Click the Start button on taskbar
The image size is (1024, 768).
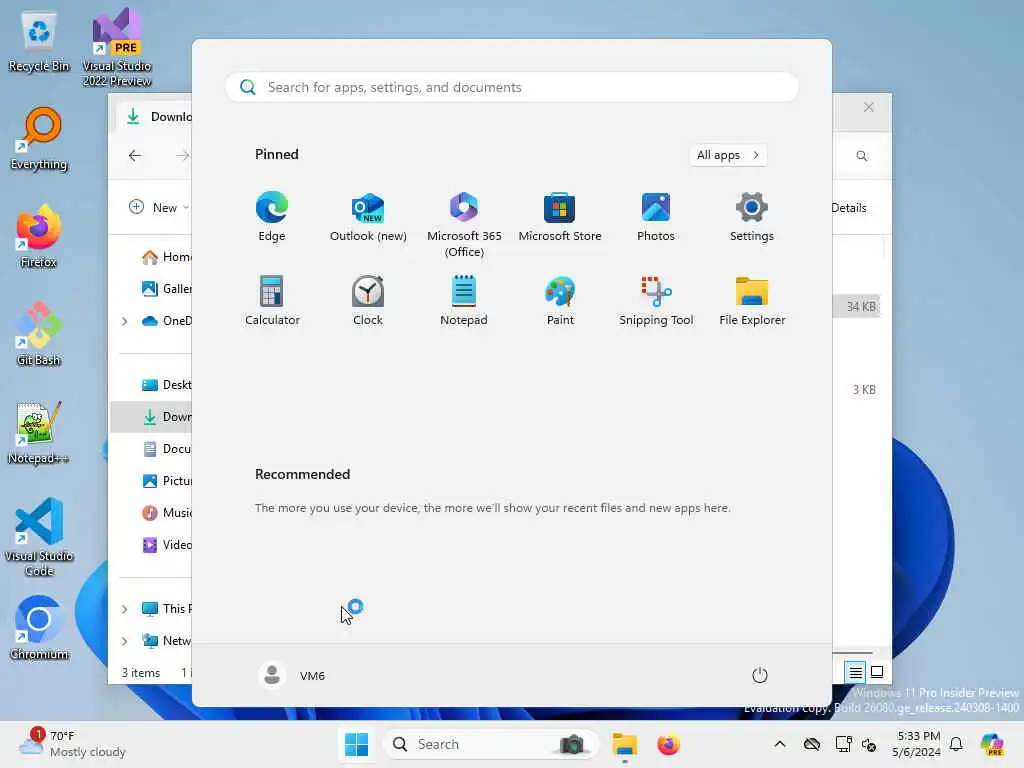pyautogui.click(x=357, y=744)
